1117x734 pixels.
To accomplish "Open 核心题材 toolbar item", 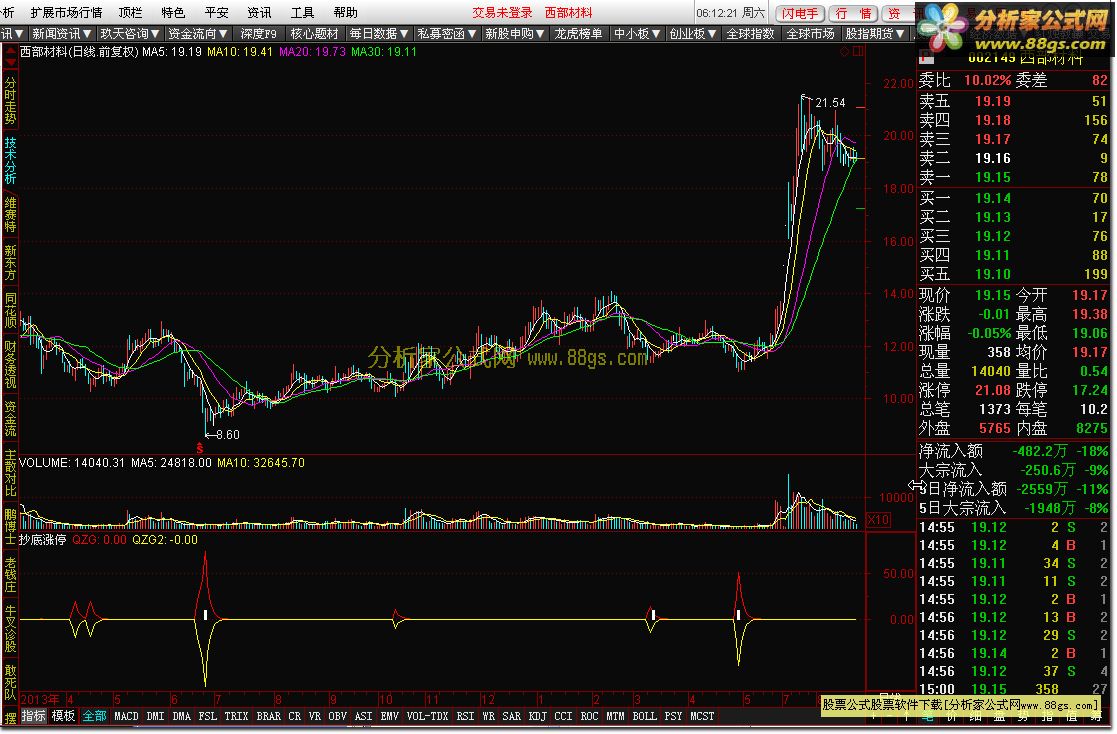I will (x=314, y=33).
